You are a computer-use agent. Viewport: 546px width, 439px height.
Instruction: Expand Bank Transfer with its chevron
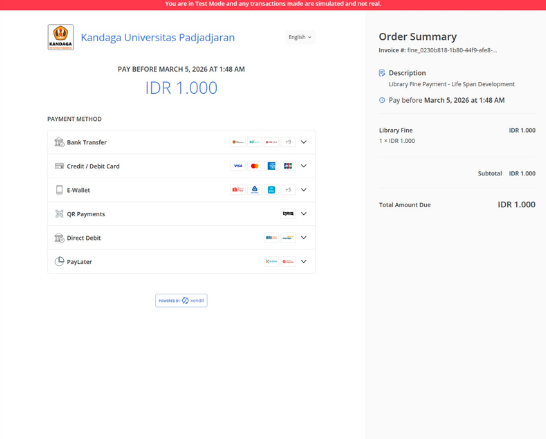coord(304,142)
